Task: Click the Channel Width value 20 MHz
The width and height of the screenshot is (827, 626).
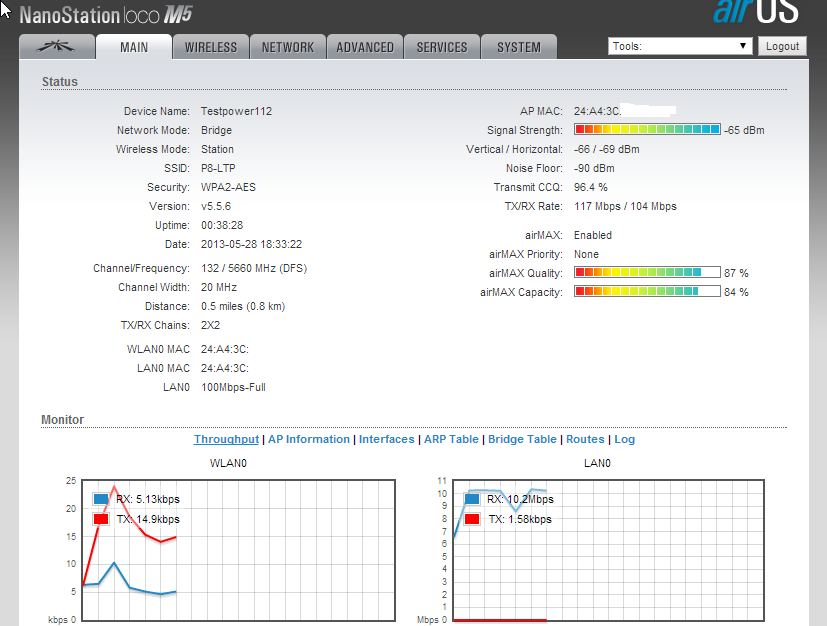Action: click(219, 287)
